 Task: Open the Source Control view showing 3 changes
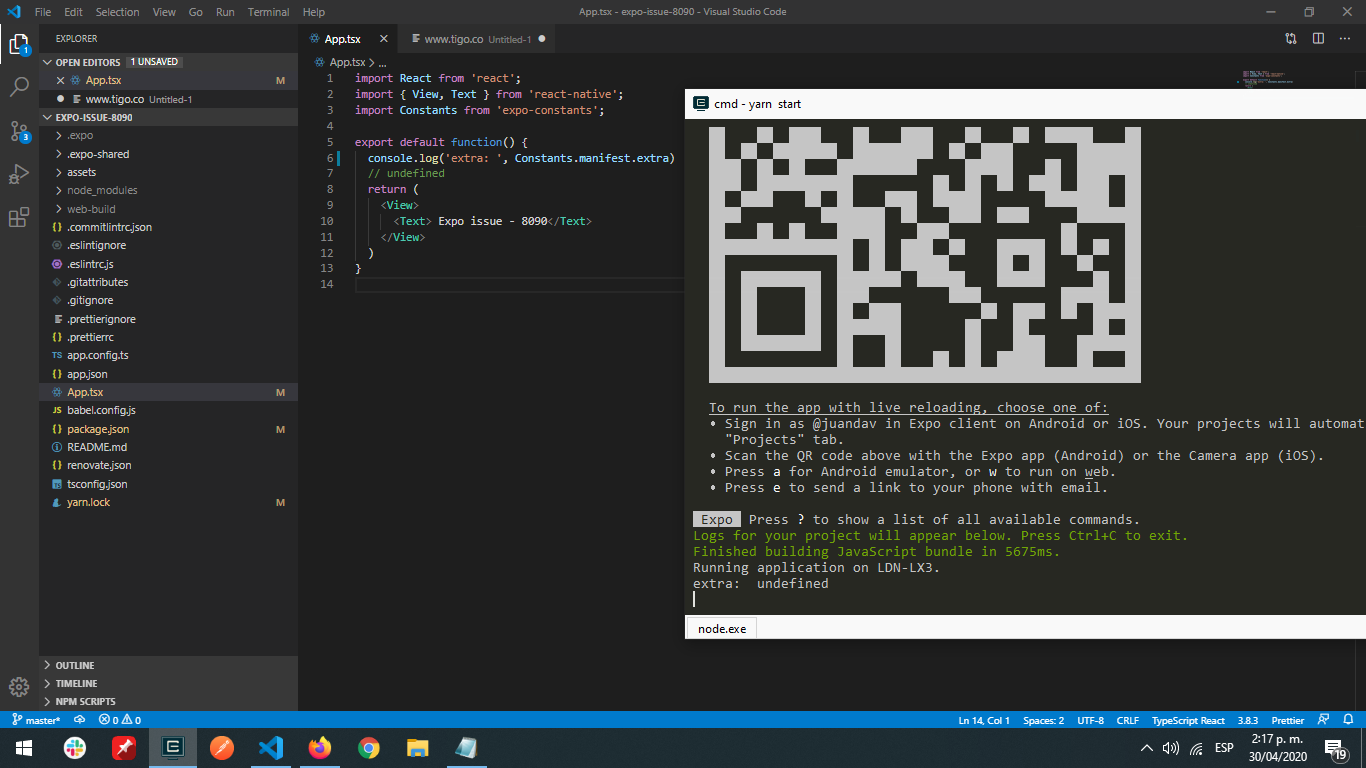18,131
